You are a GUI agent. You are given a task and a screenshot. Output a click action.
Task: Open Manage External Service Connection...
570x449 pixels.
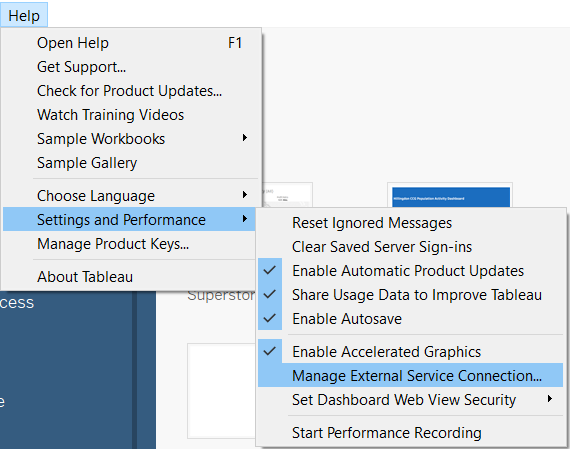(x=410, y=376)
